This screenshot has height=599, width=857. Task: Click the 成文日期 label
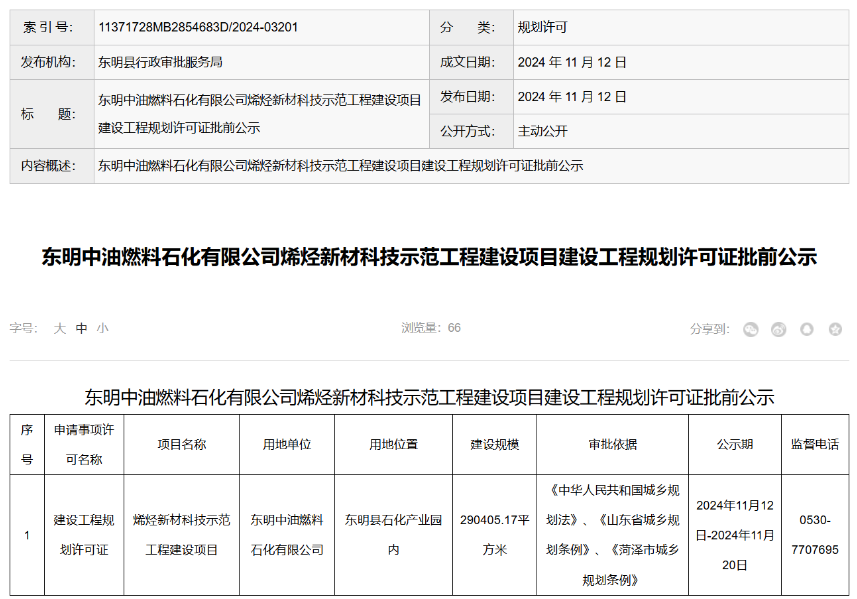467,62
